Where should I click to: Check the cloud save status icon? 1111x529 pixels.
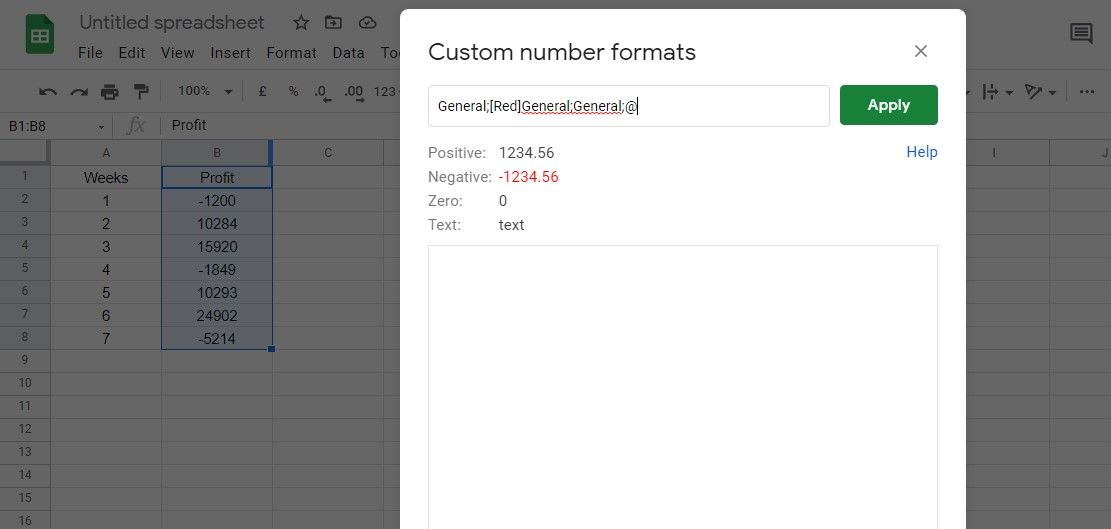pos(367,22)
